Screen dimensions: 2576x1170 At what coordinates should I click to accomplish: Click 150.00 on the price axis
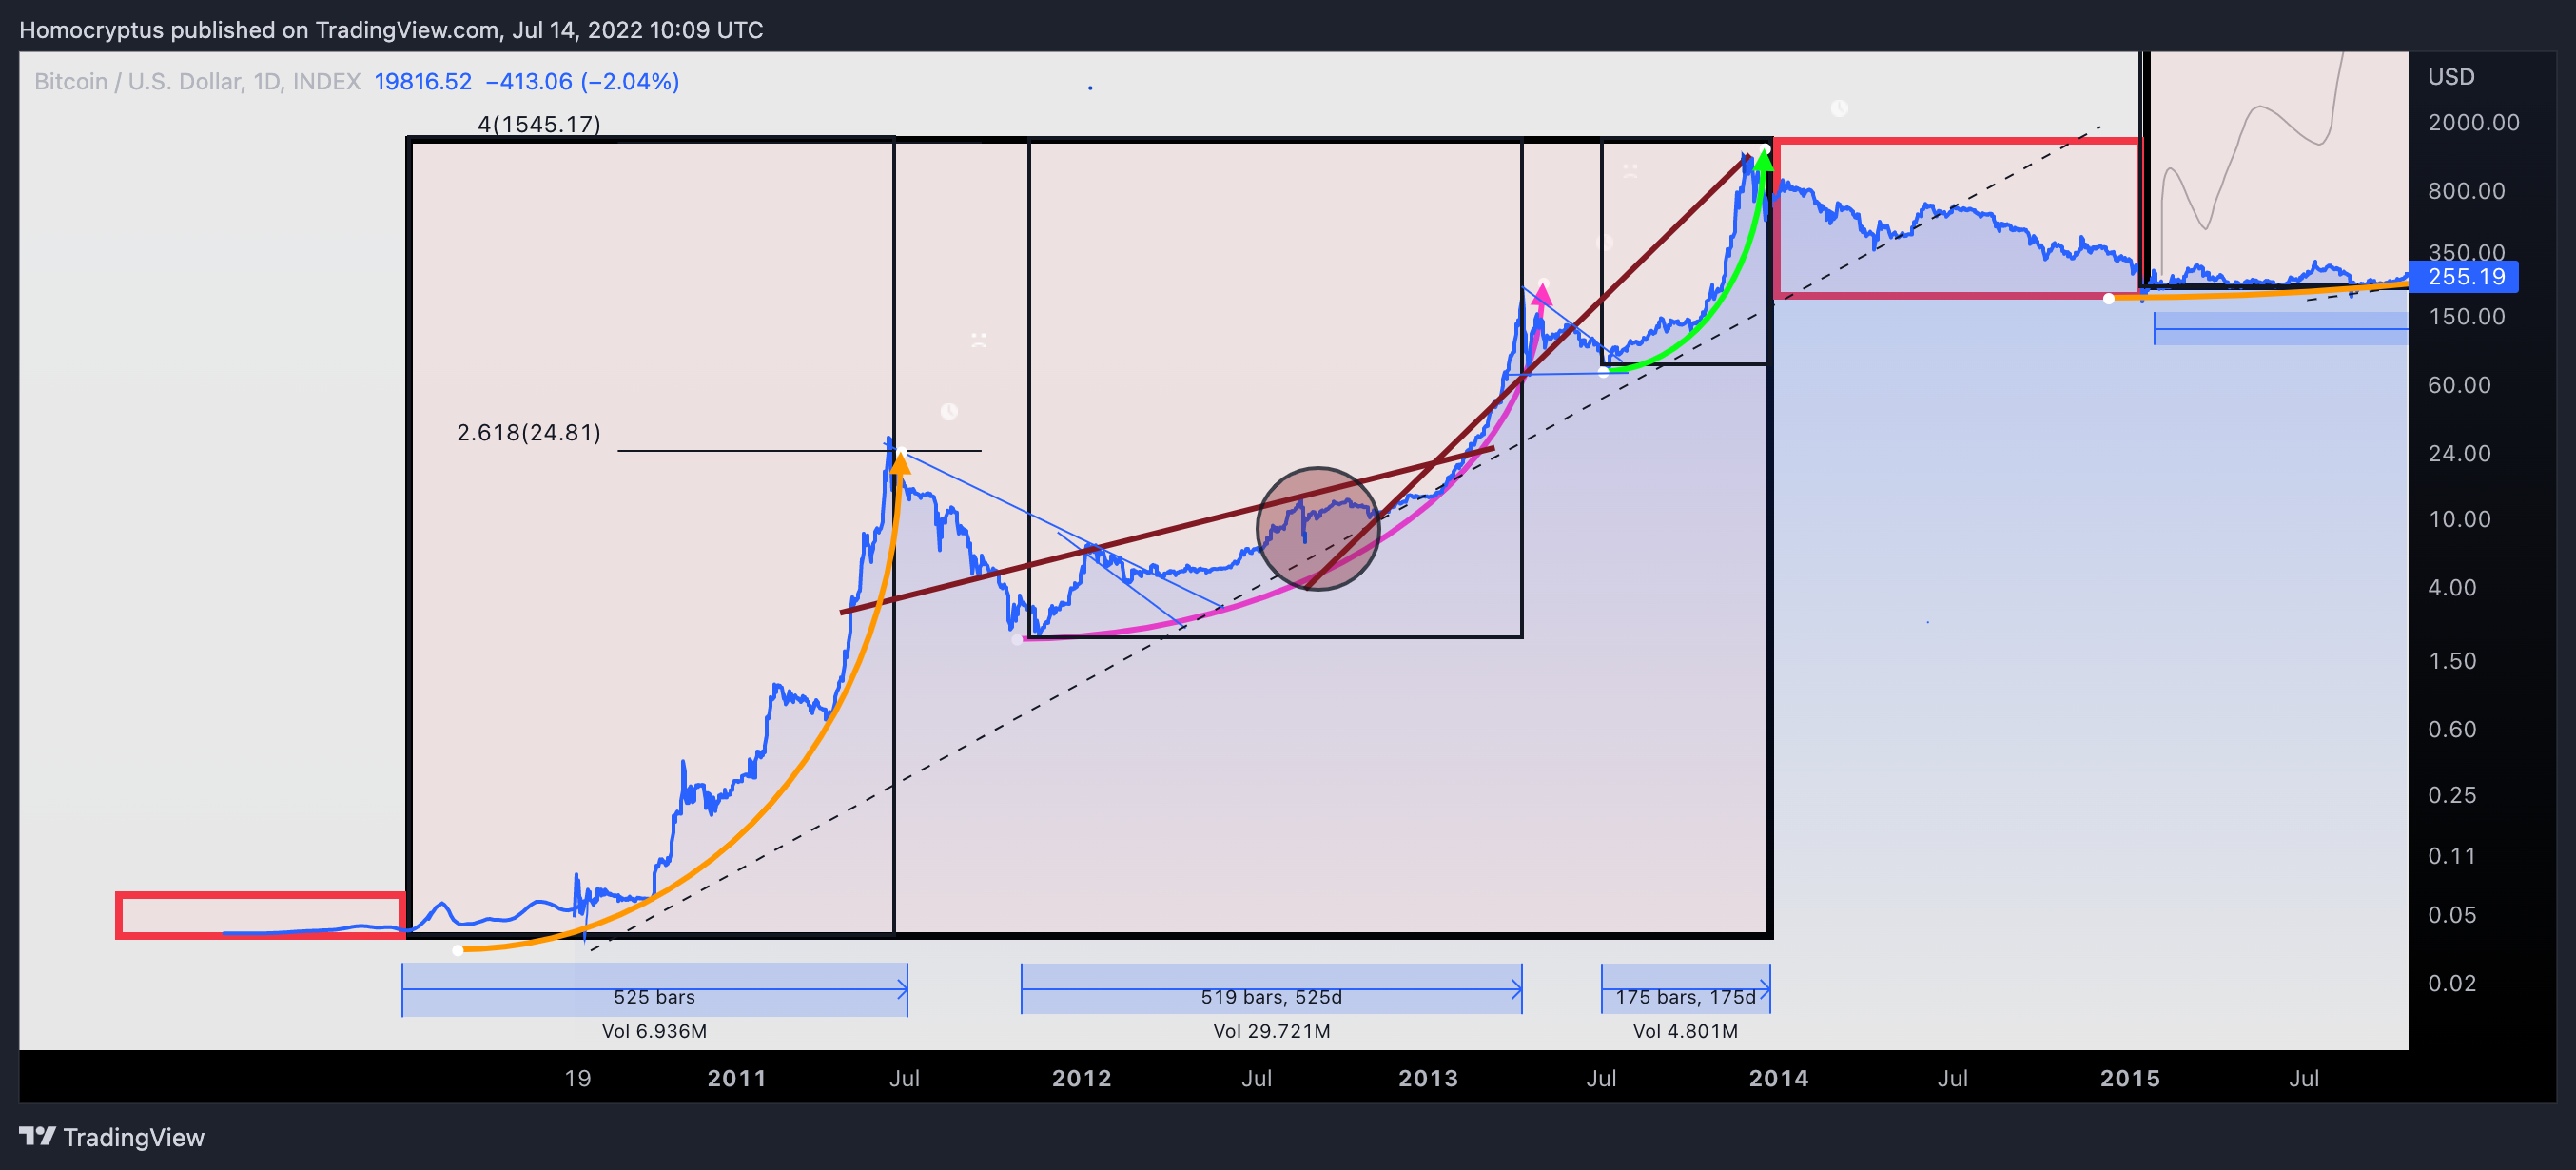(2466, 316)
